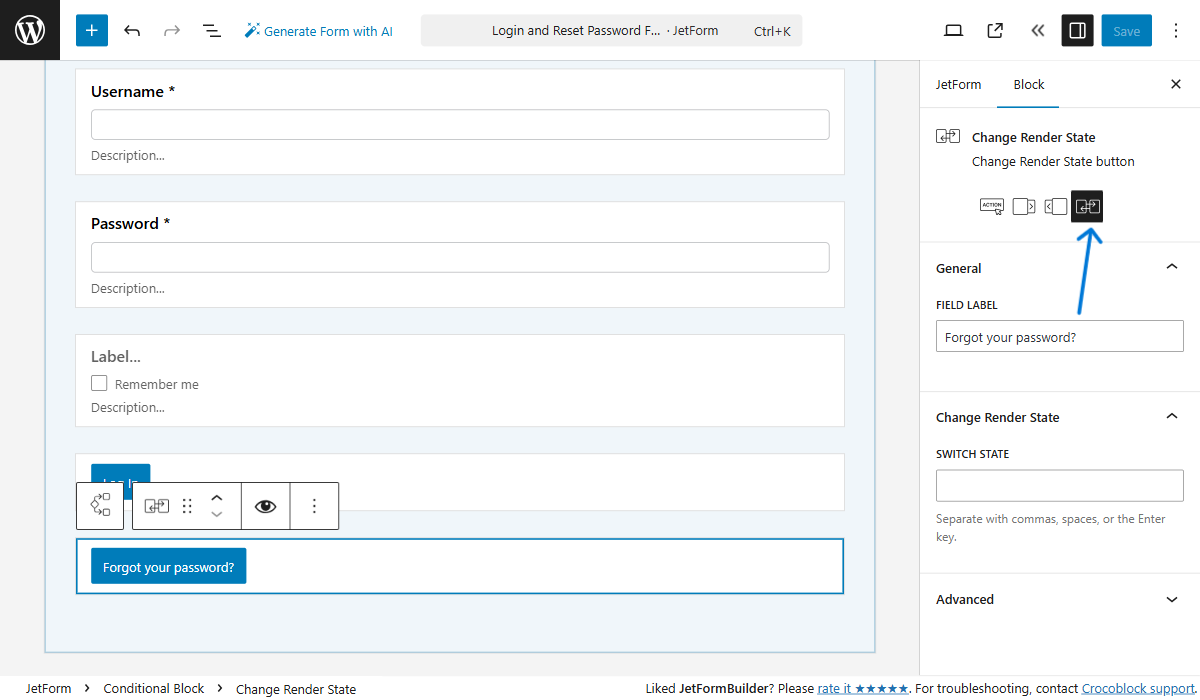Select the parent Conditional Block from block toolbar
1200x700 pixels.
(x=100, y=505)
